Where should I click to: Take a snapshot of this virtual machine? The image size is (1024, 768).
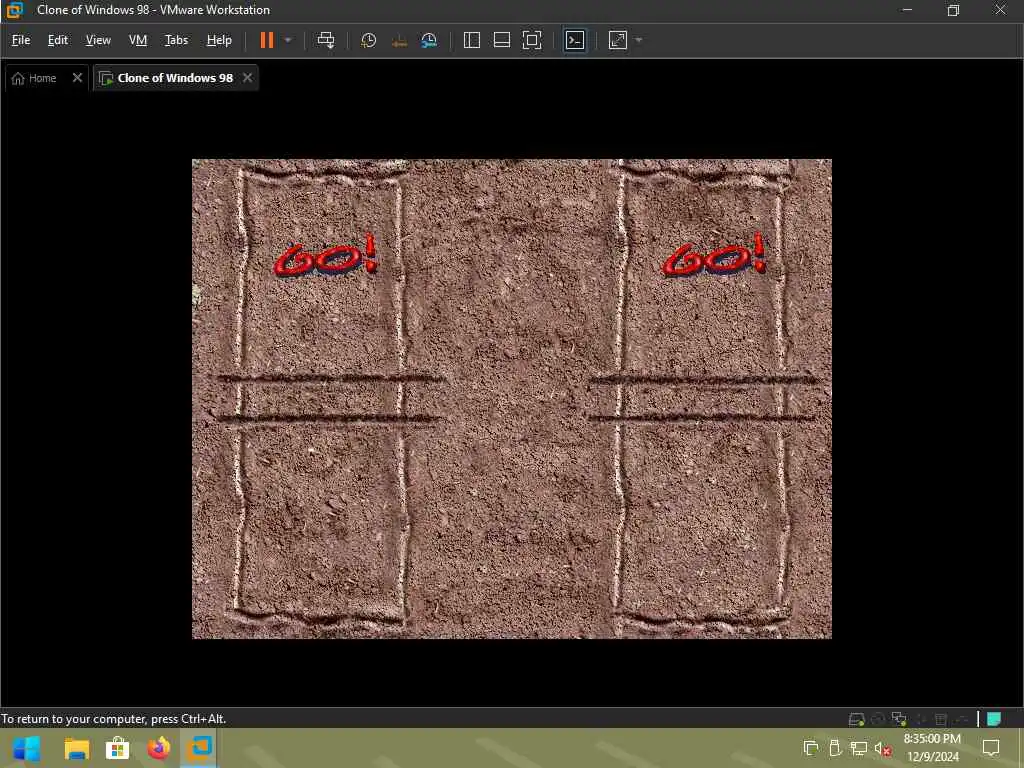[x=368, y=40]
